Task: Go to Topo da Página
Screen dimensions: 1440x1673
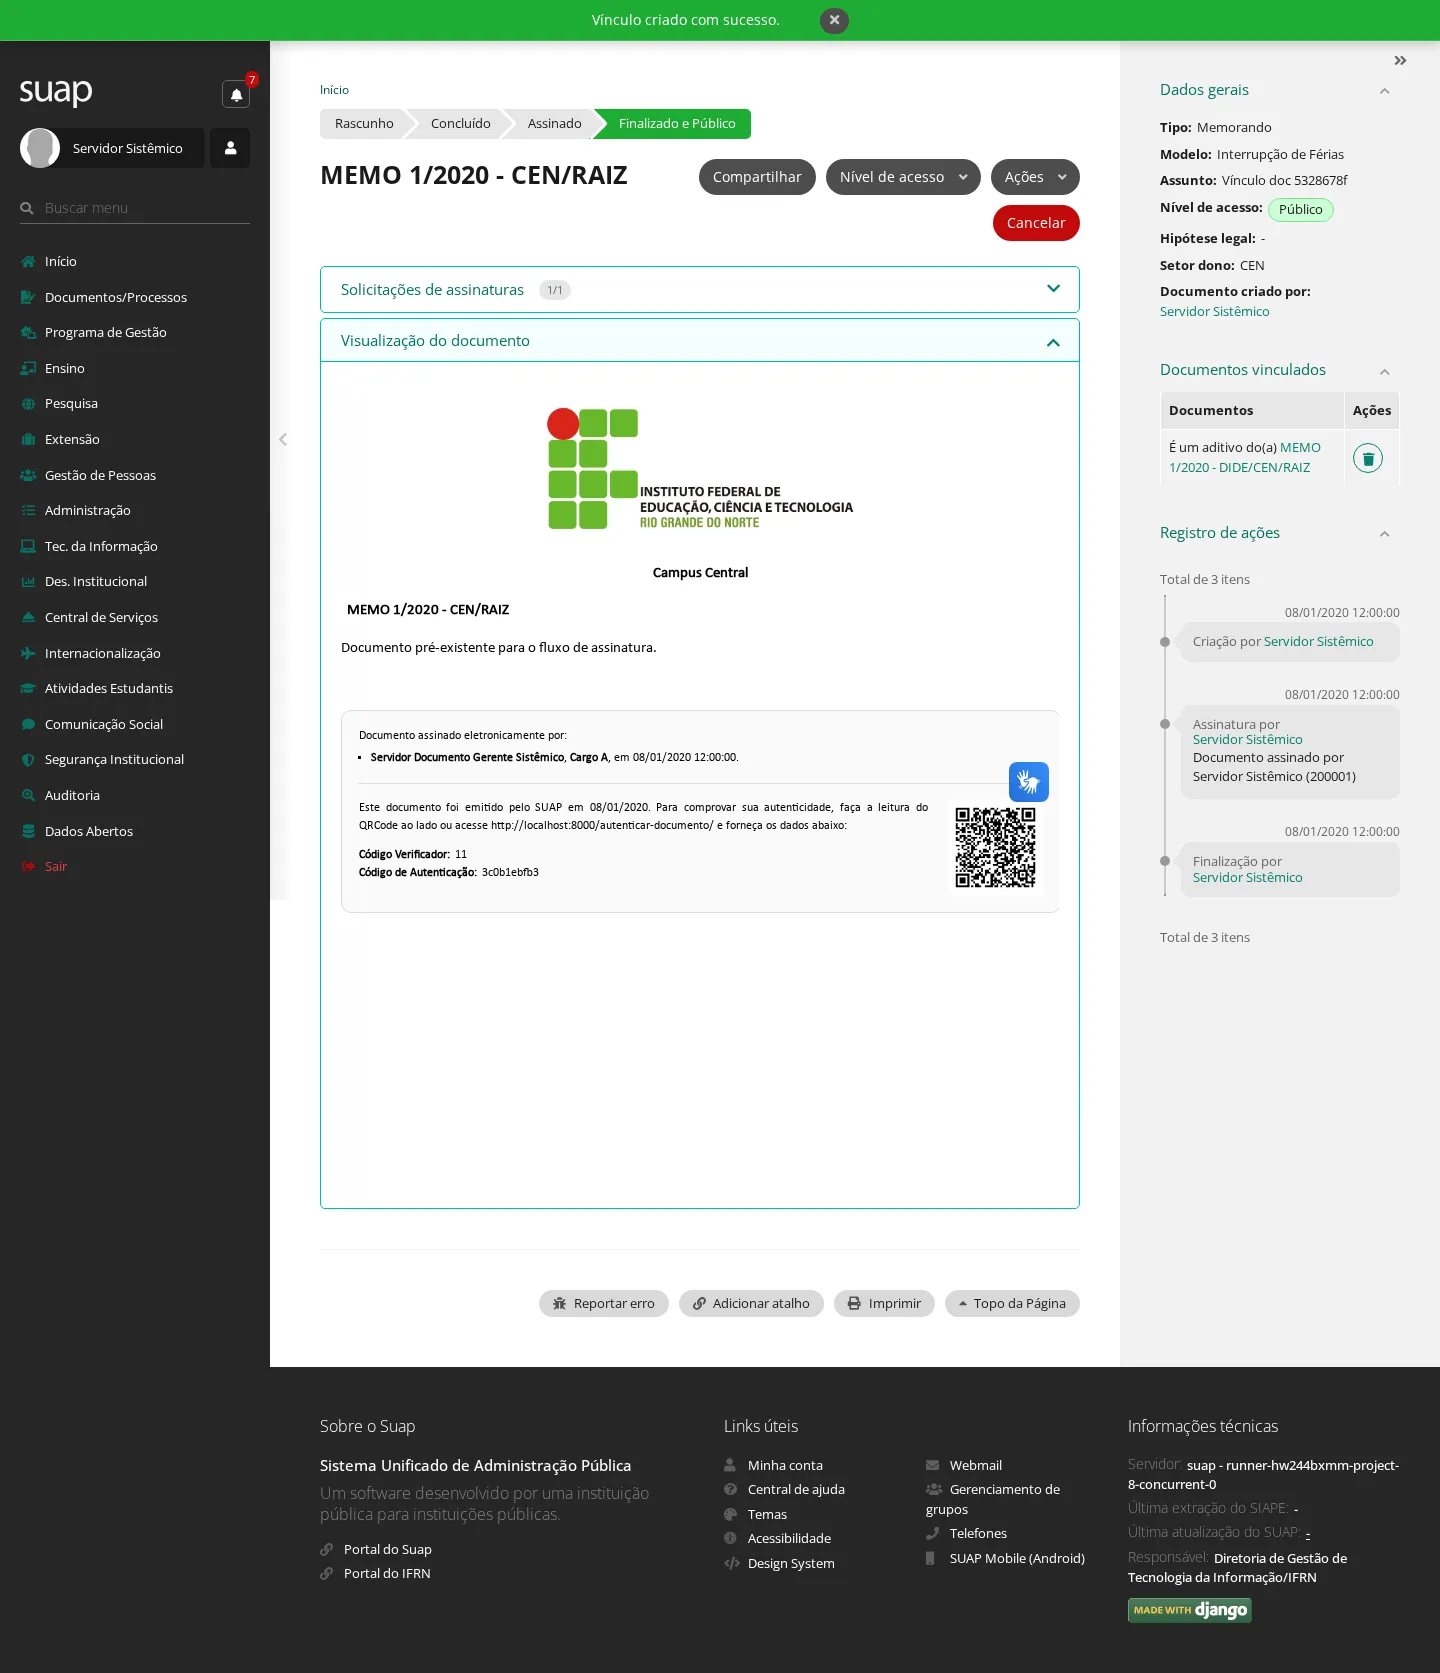Action: 1012,1304
